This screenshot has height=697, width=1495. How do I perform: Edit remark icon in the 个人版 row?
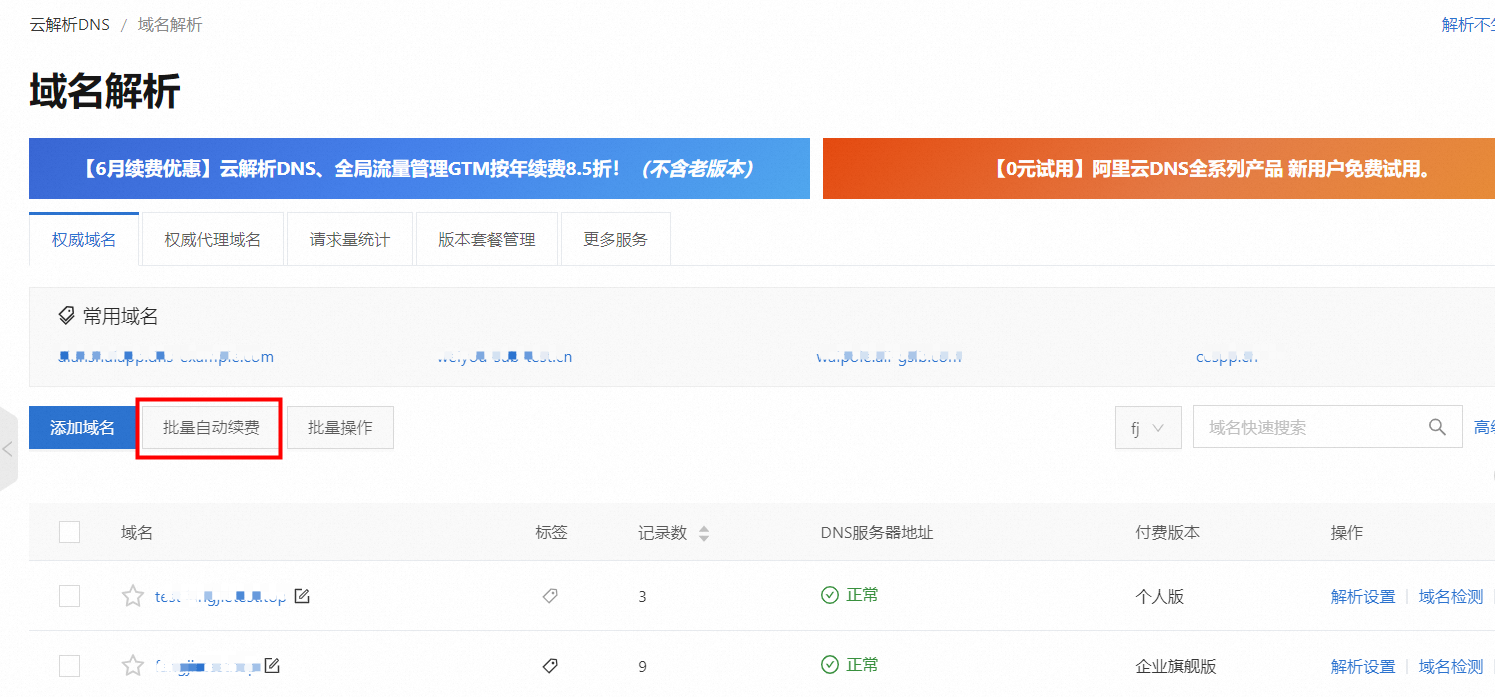(302, 596)
